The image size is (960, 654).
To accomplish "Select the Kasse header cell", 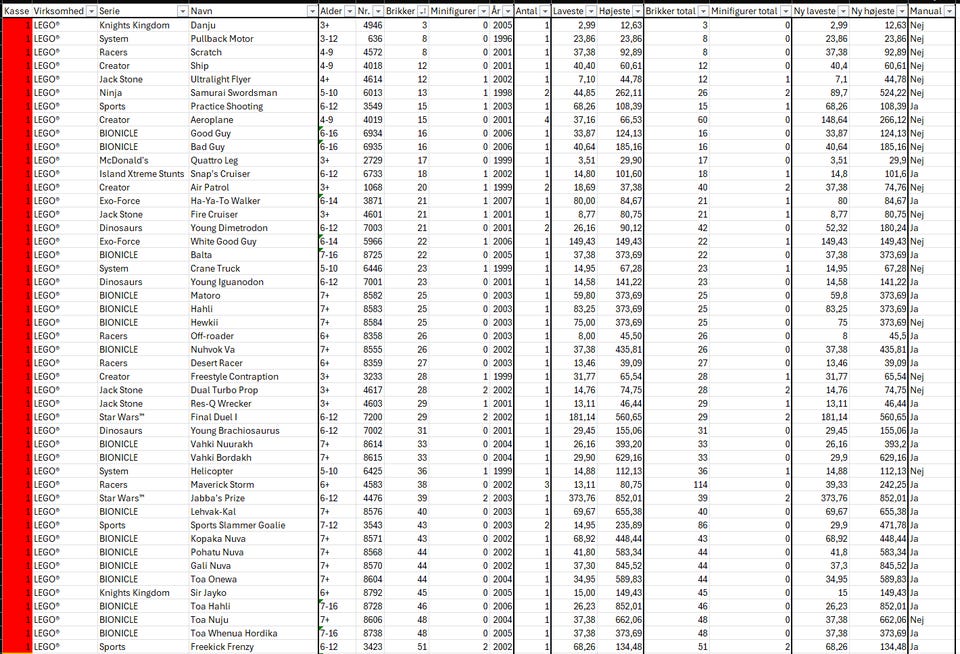I will click(17, 11).
